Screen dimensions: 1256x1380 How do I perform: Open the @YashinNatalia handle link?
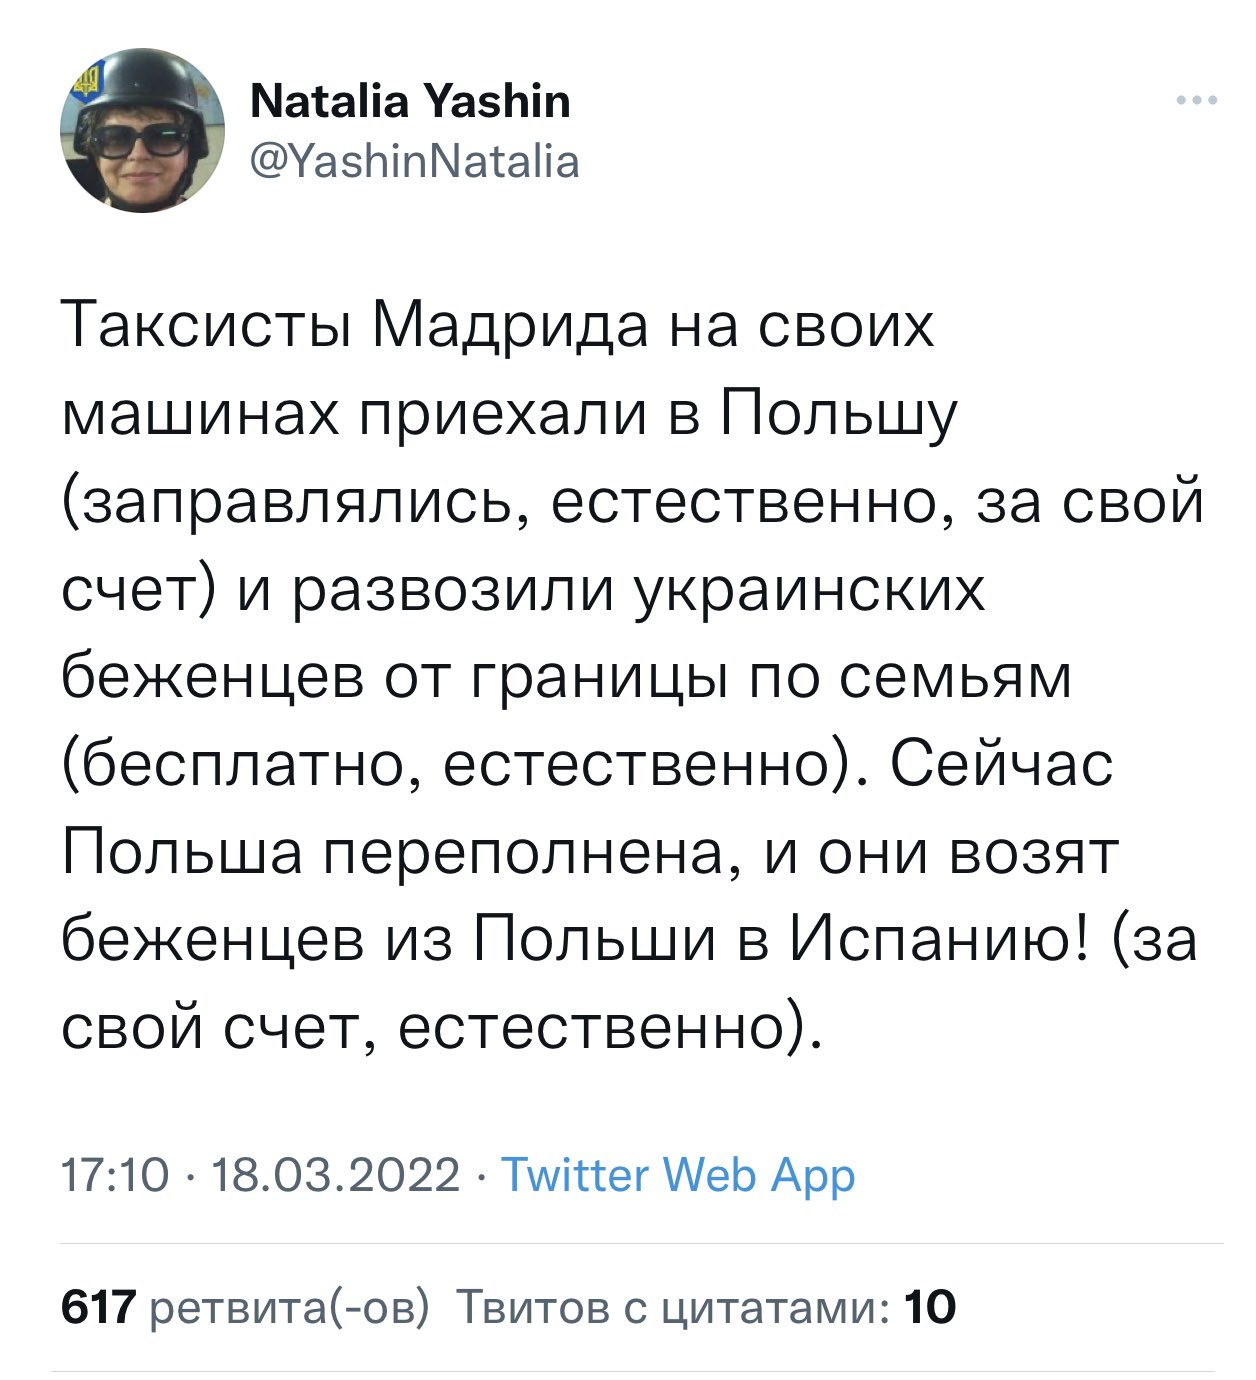(x=414, y=160)
